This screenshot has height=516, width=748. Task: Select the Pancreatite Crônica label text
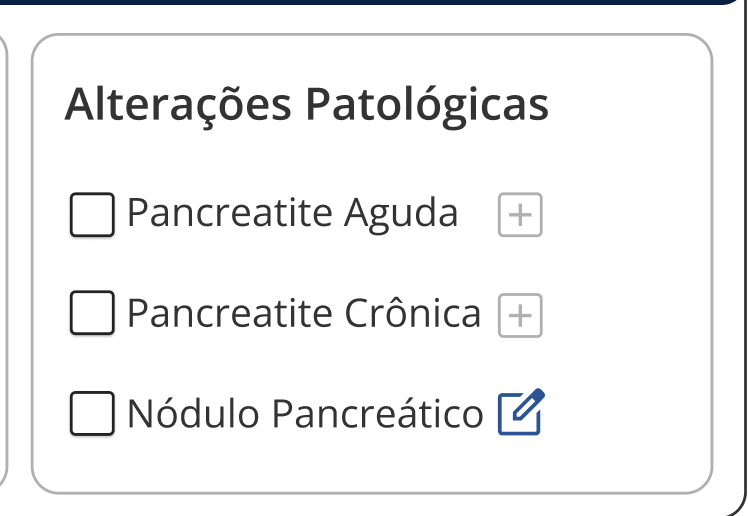point(304,314)
